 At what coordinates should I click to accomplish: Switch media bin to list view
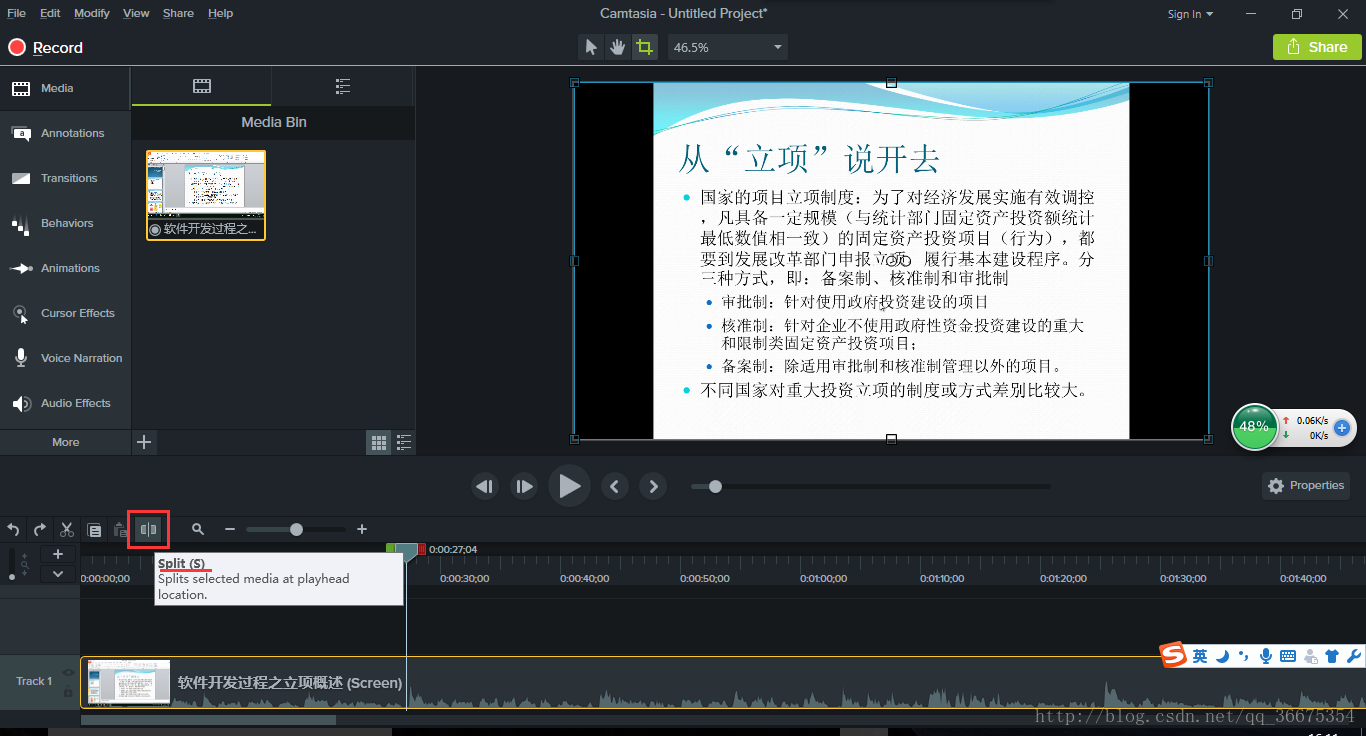pyautogui.click(x=404, y=442)
